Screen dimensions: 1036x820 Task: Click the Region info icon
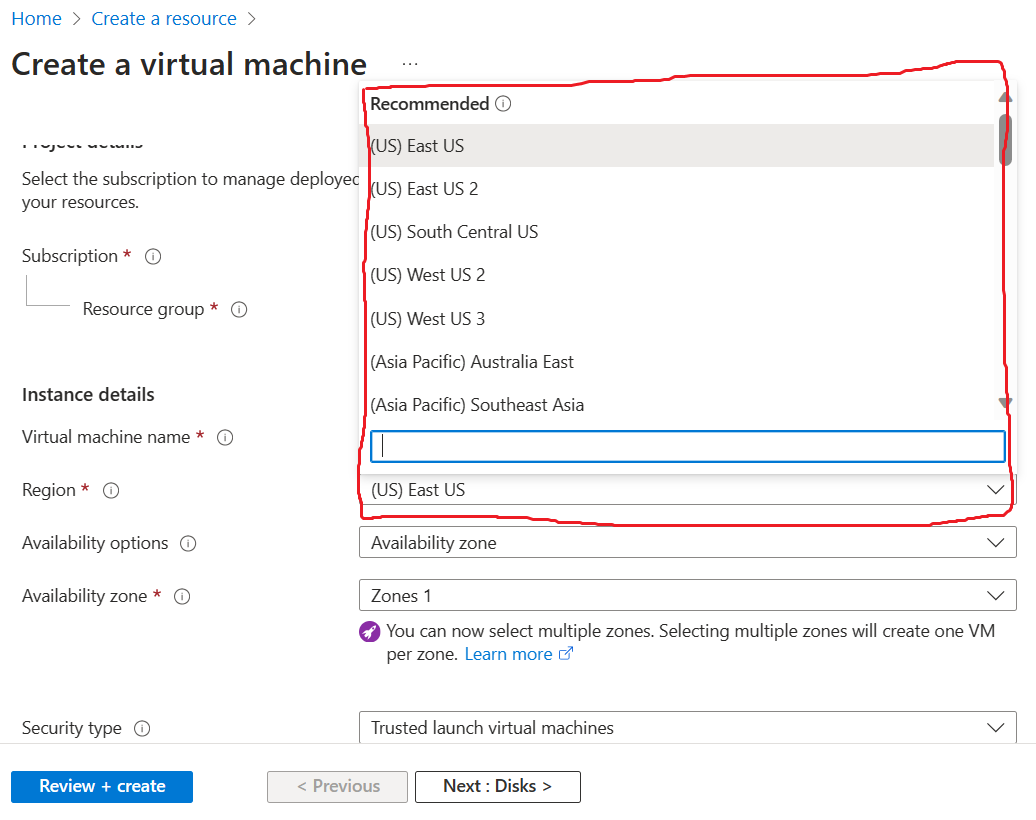[x=111, y=490]
